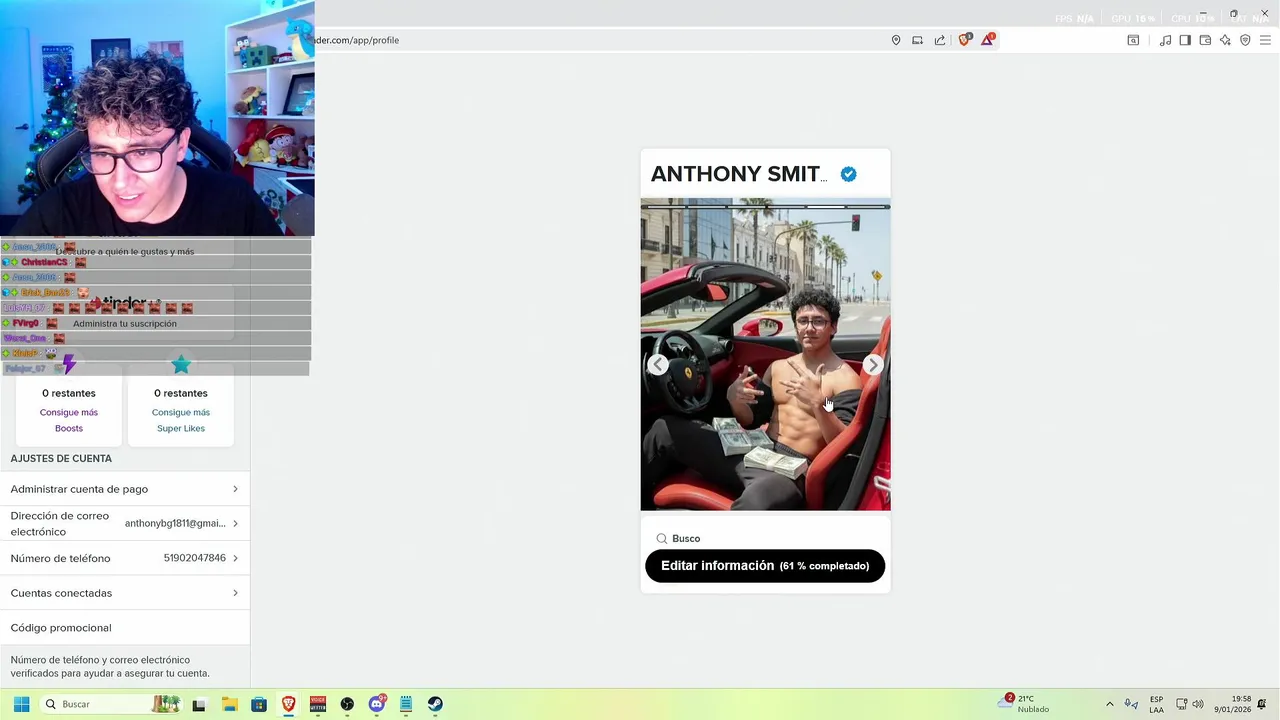Open the Leo AI sparkle icon
Screen dimensions: 1280x720
1225,40
